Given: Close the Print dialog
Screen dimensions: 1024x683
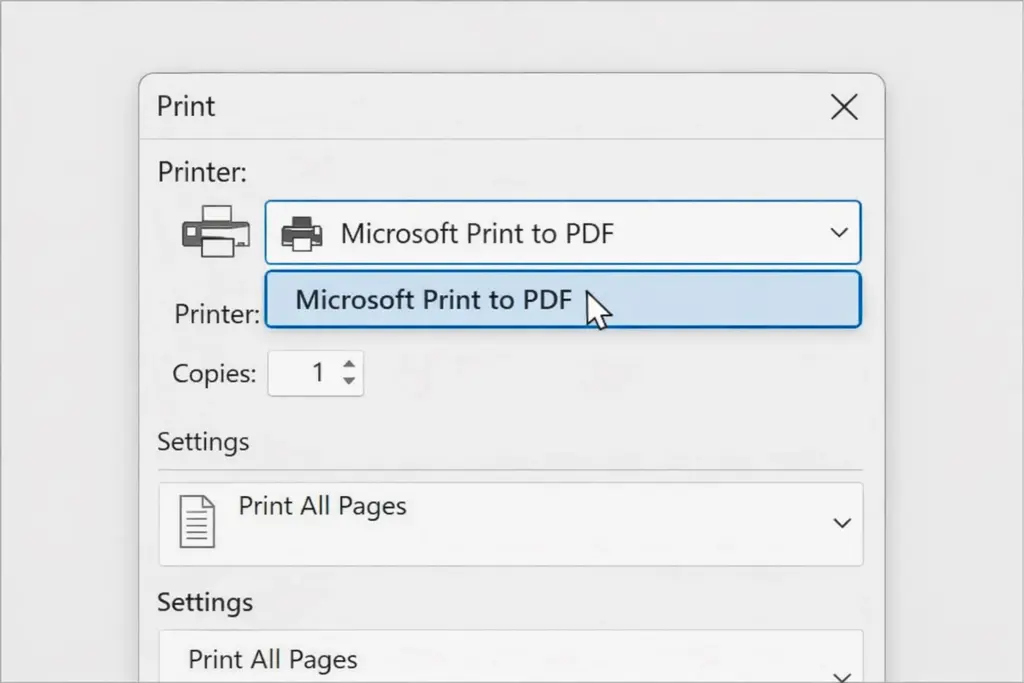Looking at the screenshot, I should pyautogui.click(x=844, y=106).
